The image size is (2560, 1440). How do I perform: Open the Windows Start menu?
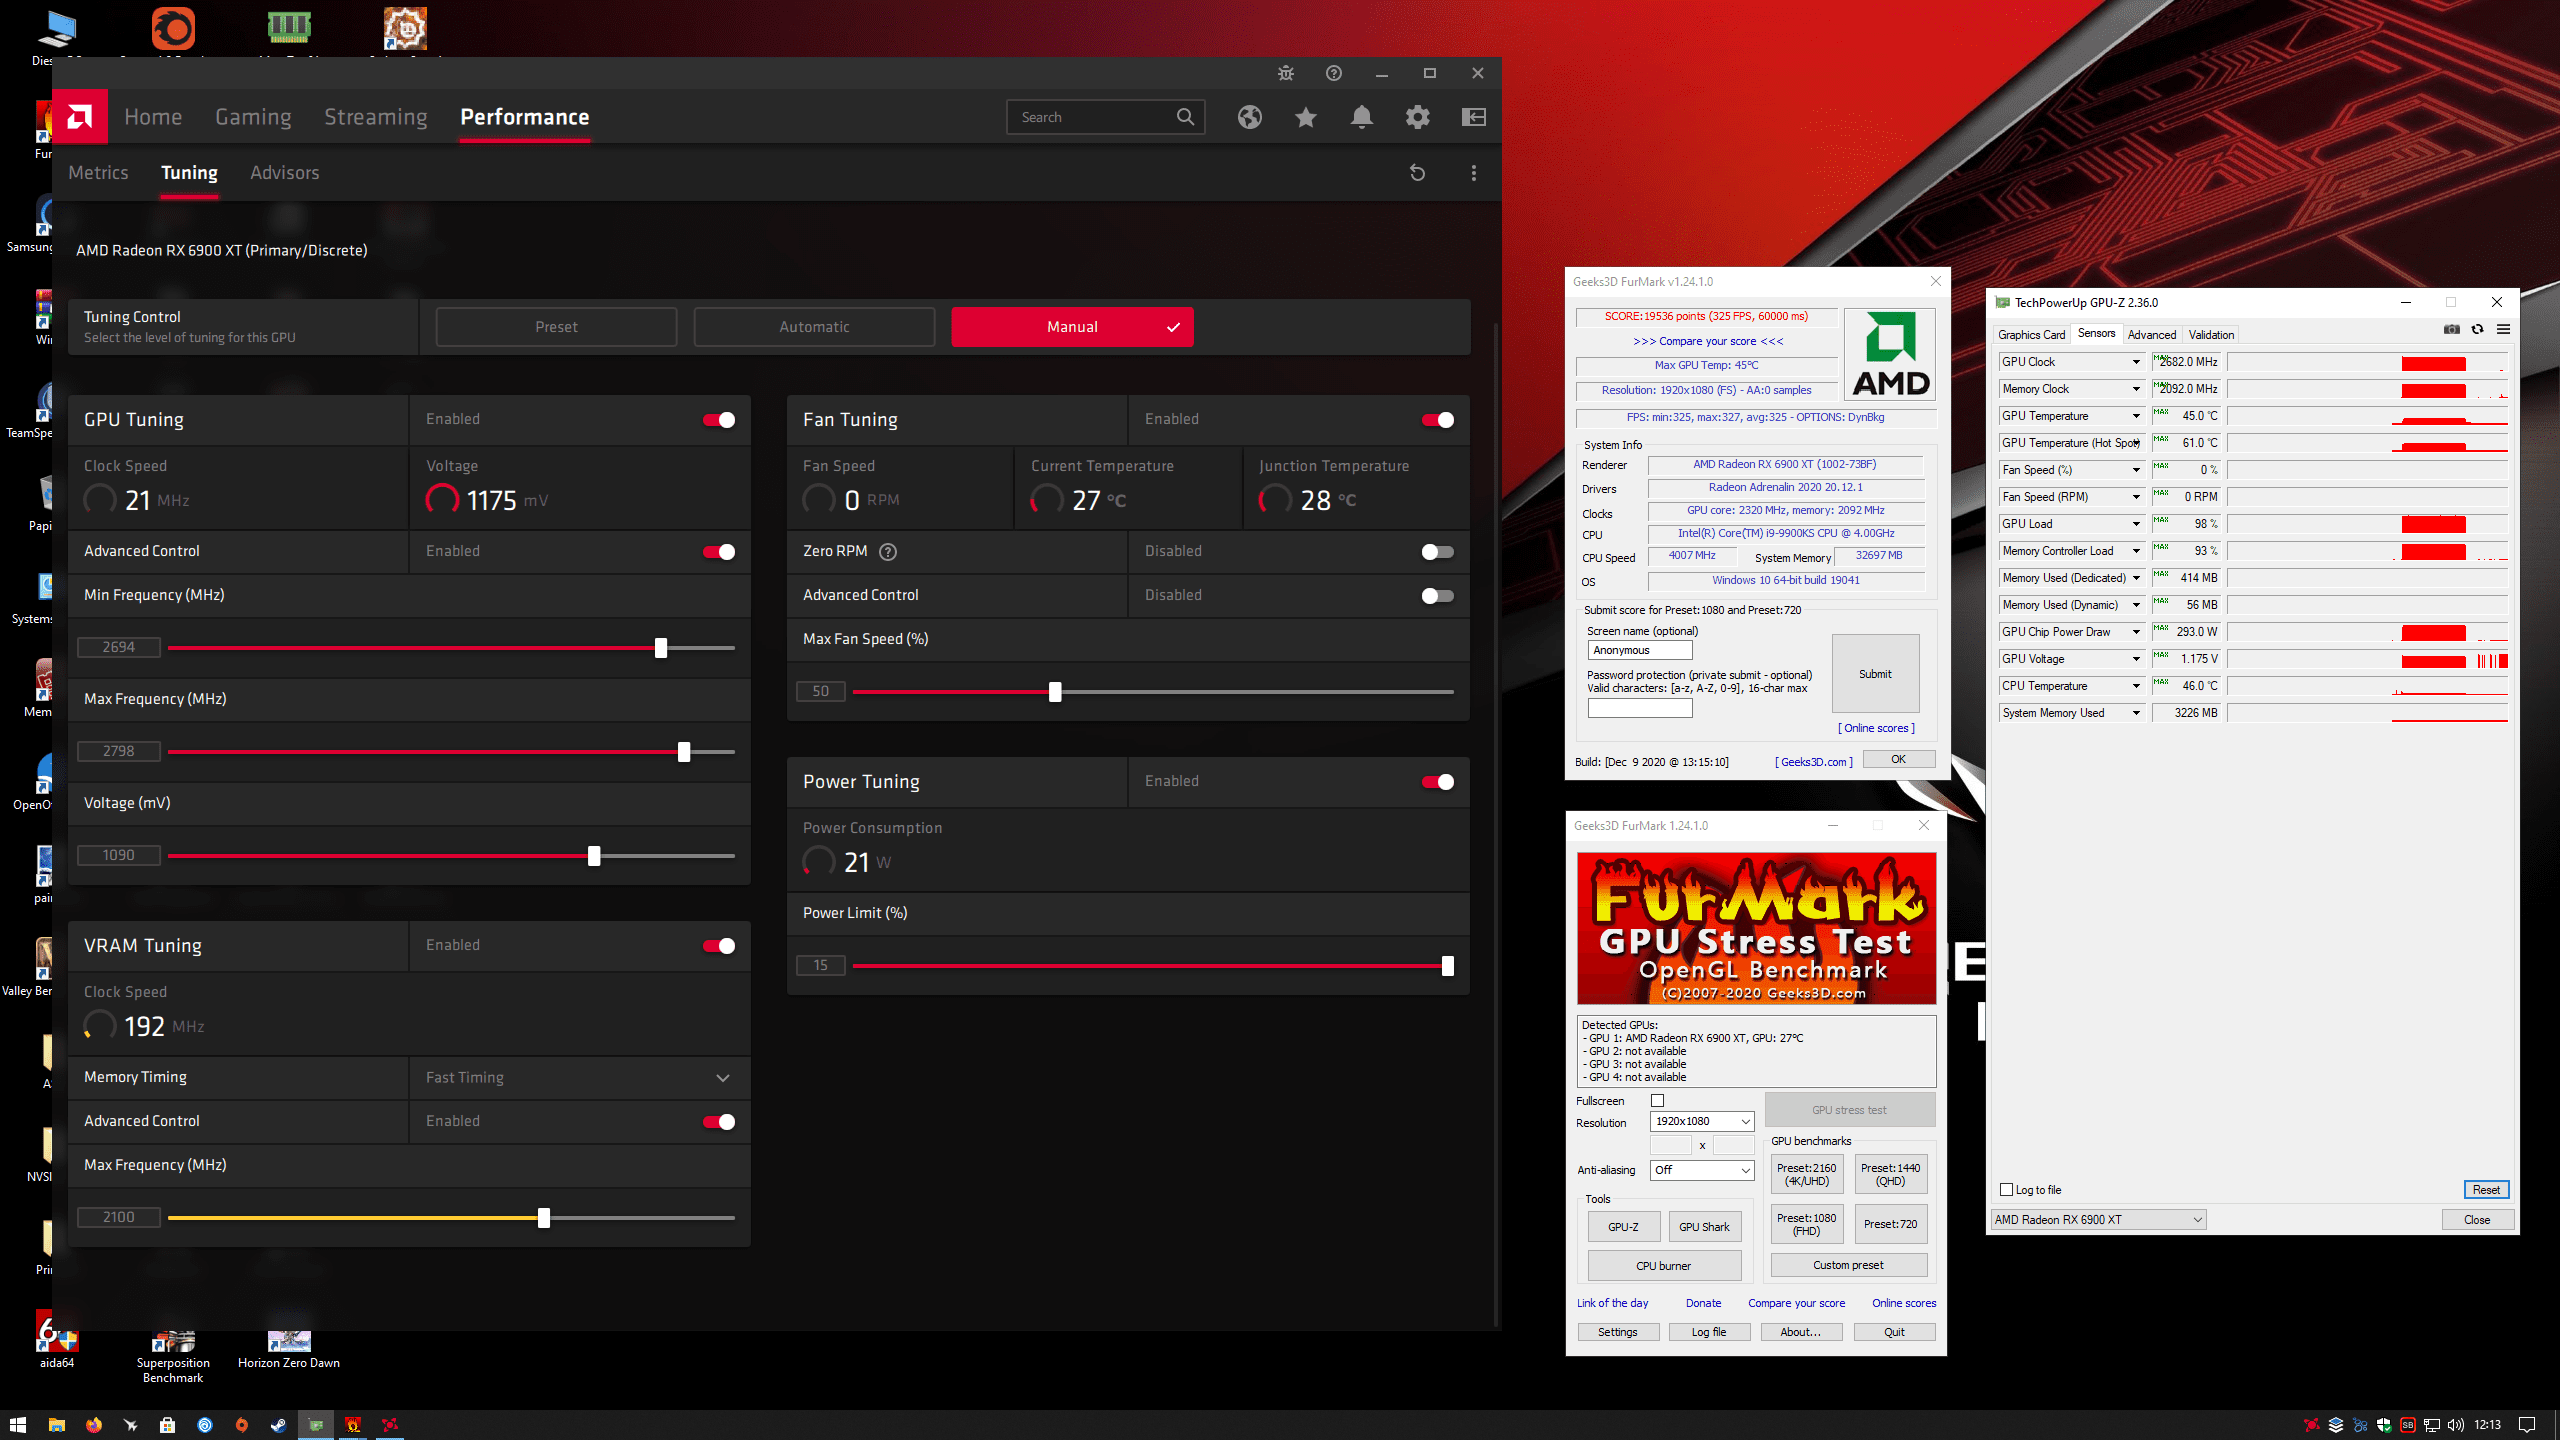pyautogui.click(x=18, y=1425)
